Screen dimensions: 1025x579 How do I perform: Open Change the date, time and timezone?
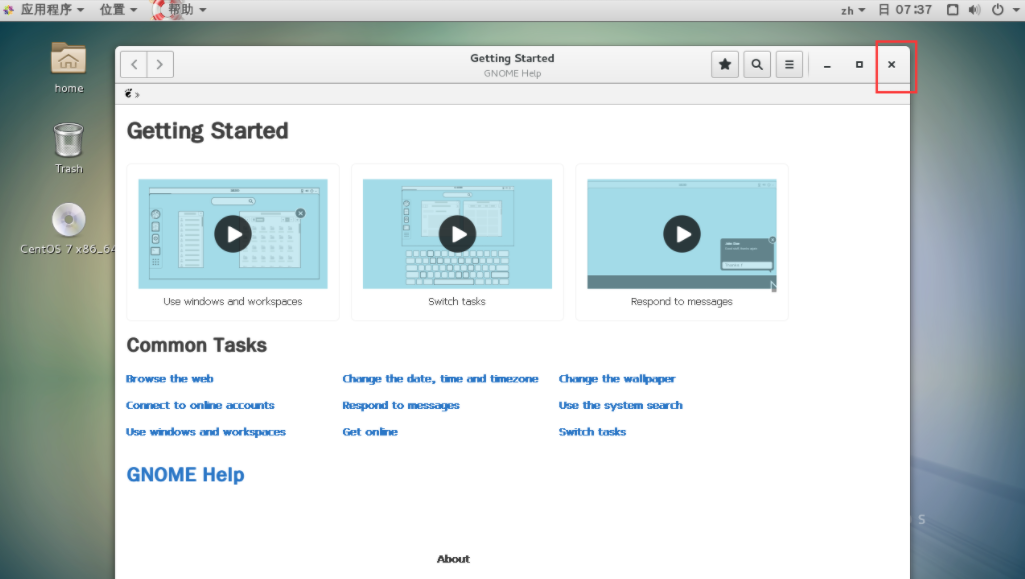[x=441, y=378]
